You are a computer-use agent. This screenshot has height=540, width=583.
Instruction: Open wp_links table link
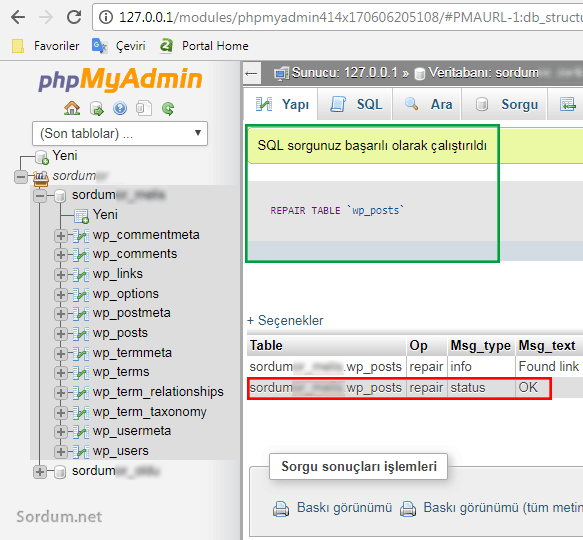tap(117, 274)
